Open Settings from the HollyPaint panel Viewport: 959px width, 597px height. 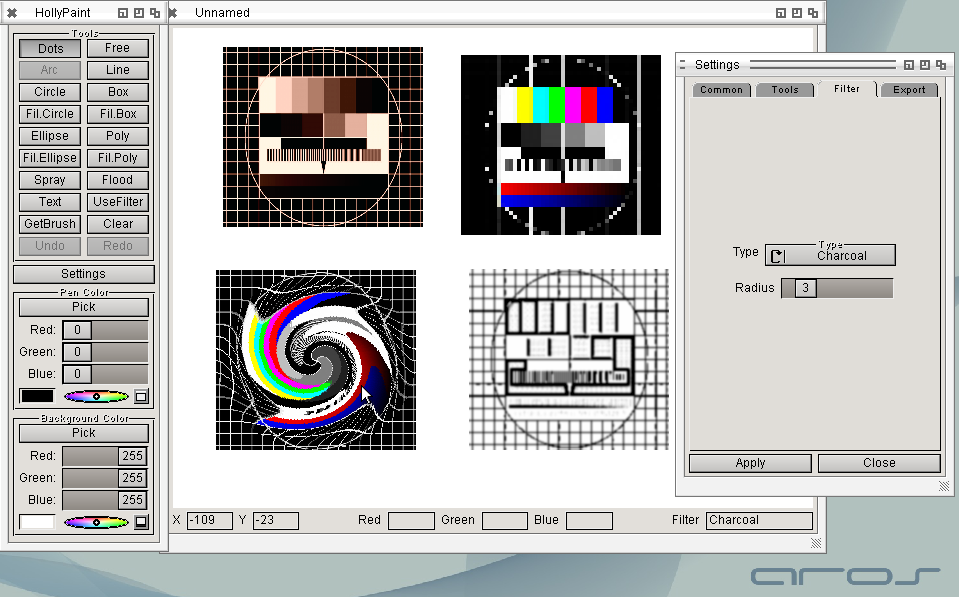(83, 274)
